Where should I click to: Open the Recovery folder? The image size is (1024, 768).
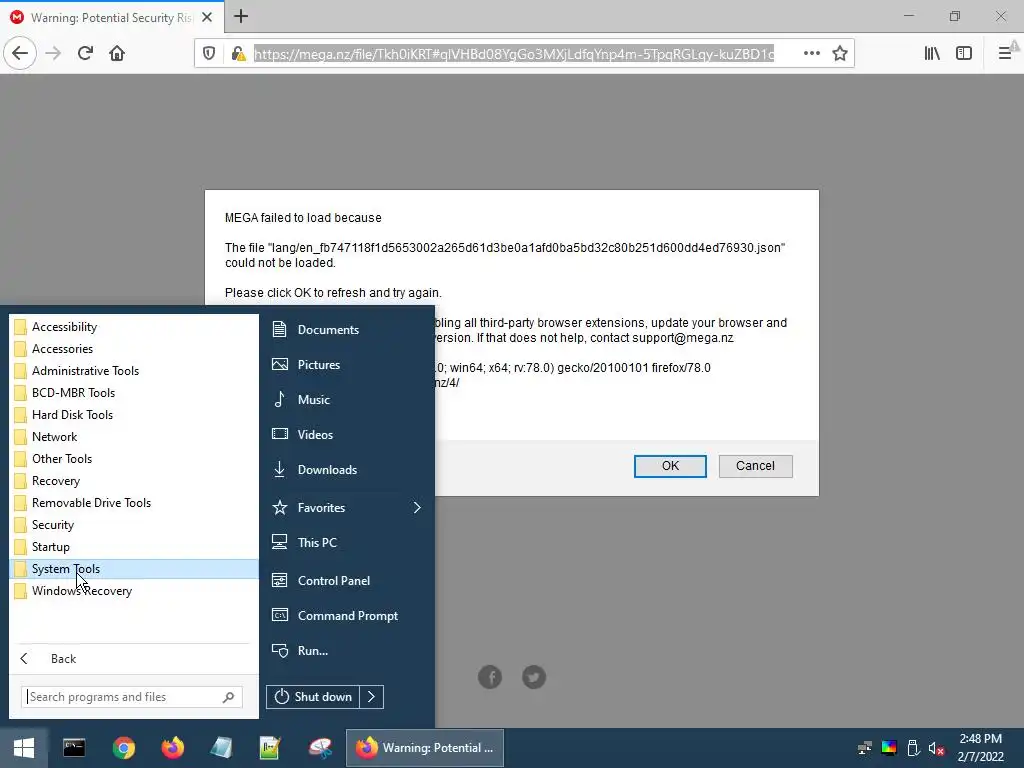pyautogui.click(x=134, y=481)
